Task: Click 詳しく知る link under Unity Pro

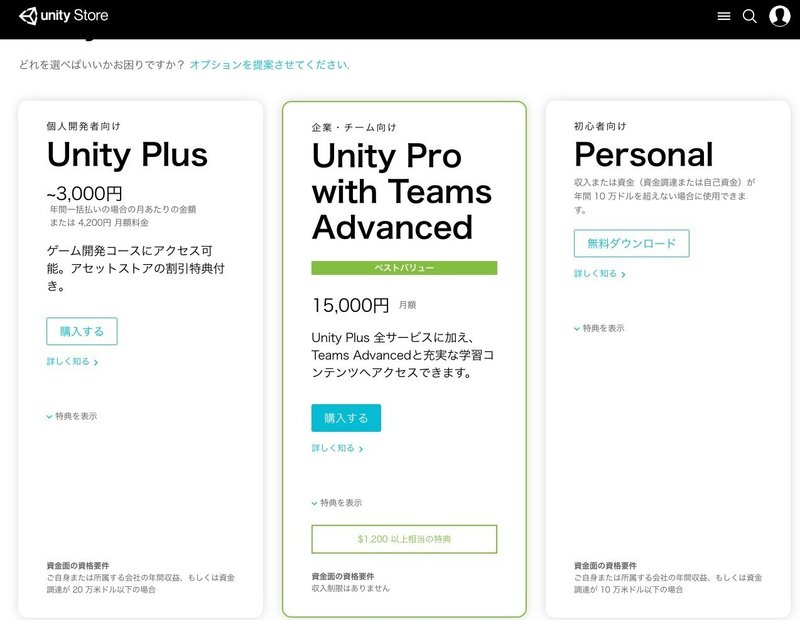Action: (x=337, y=448)
